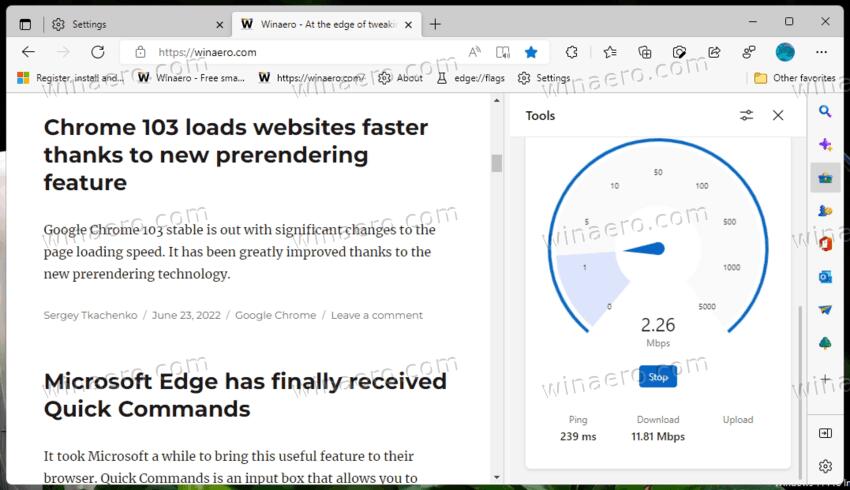Click the Share icon in the toolbar

(x=714, y=52)
